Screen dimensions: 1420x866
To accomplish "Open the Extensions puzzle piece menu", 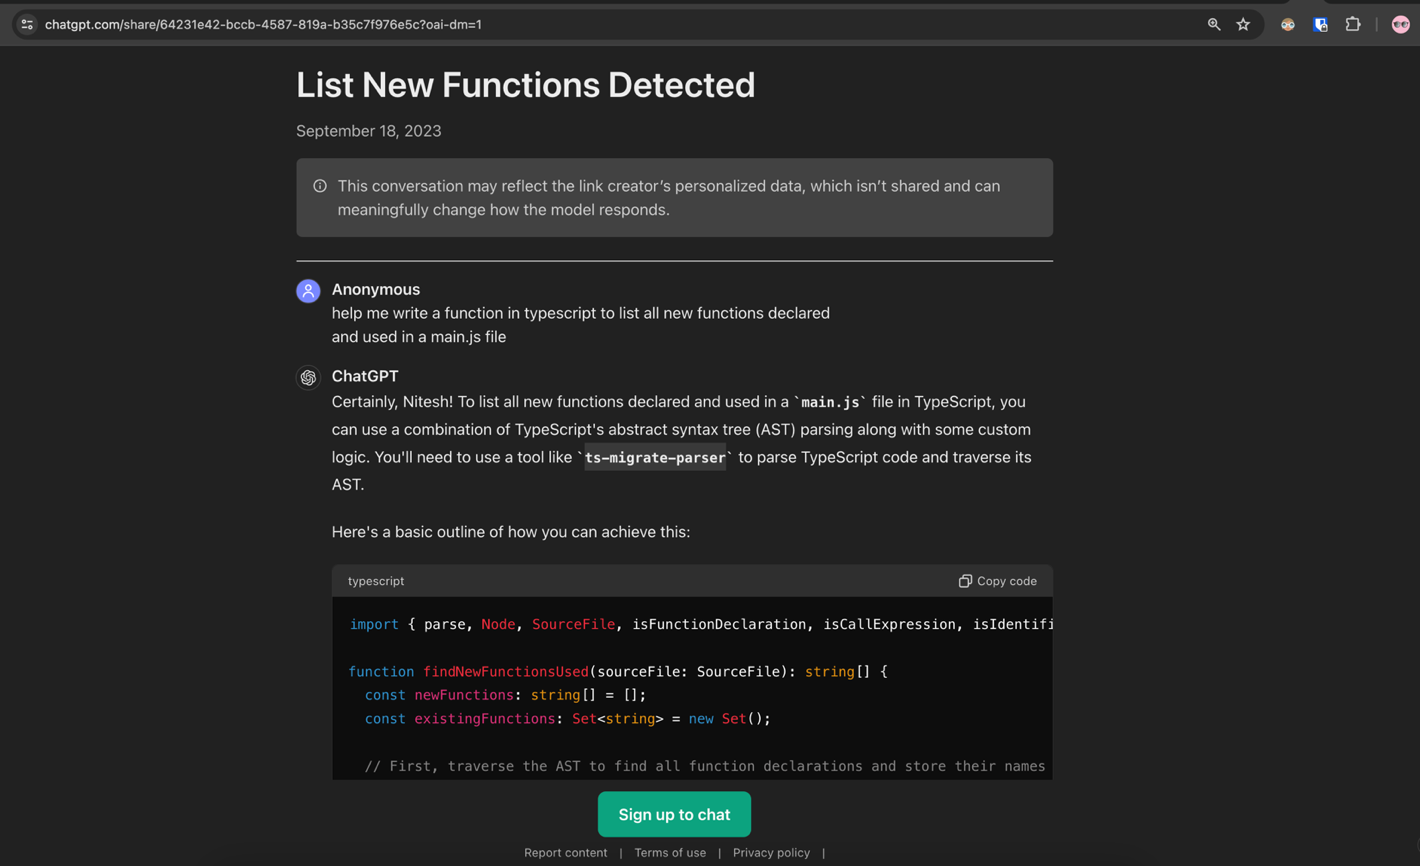I will (x=1353, y=25).
